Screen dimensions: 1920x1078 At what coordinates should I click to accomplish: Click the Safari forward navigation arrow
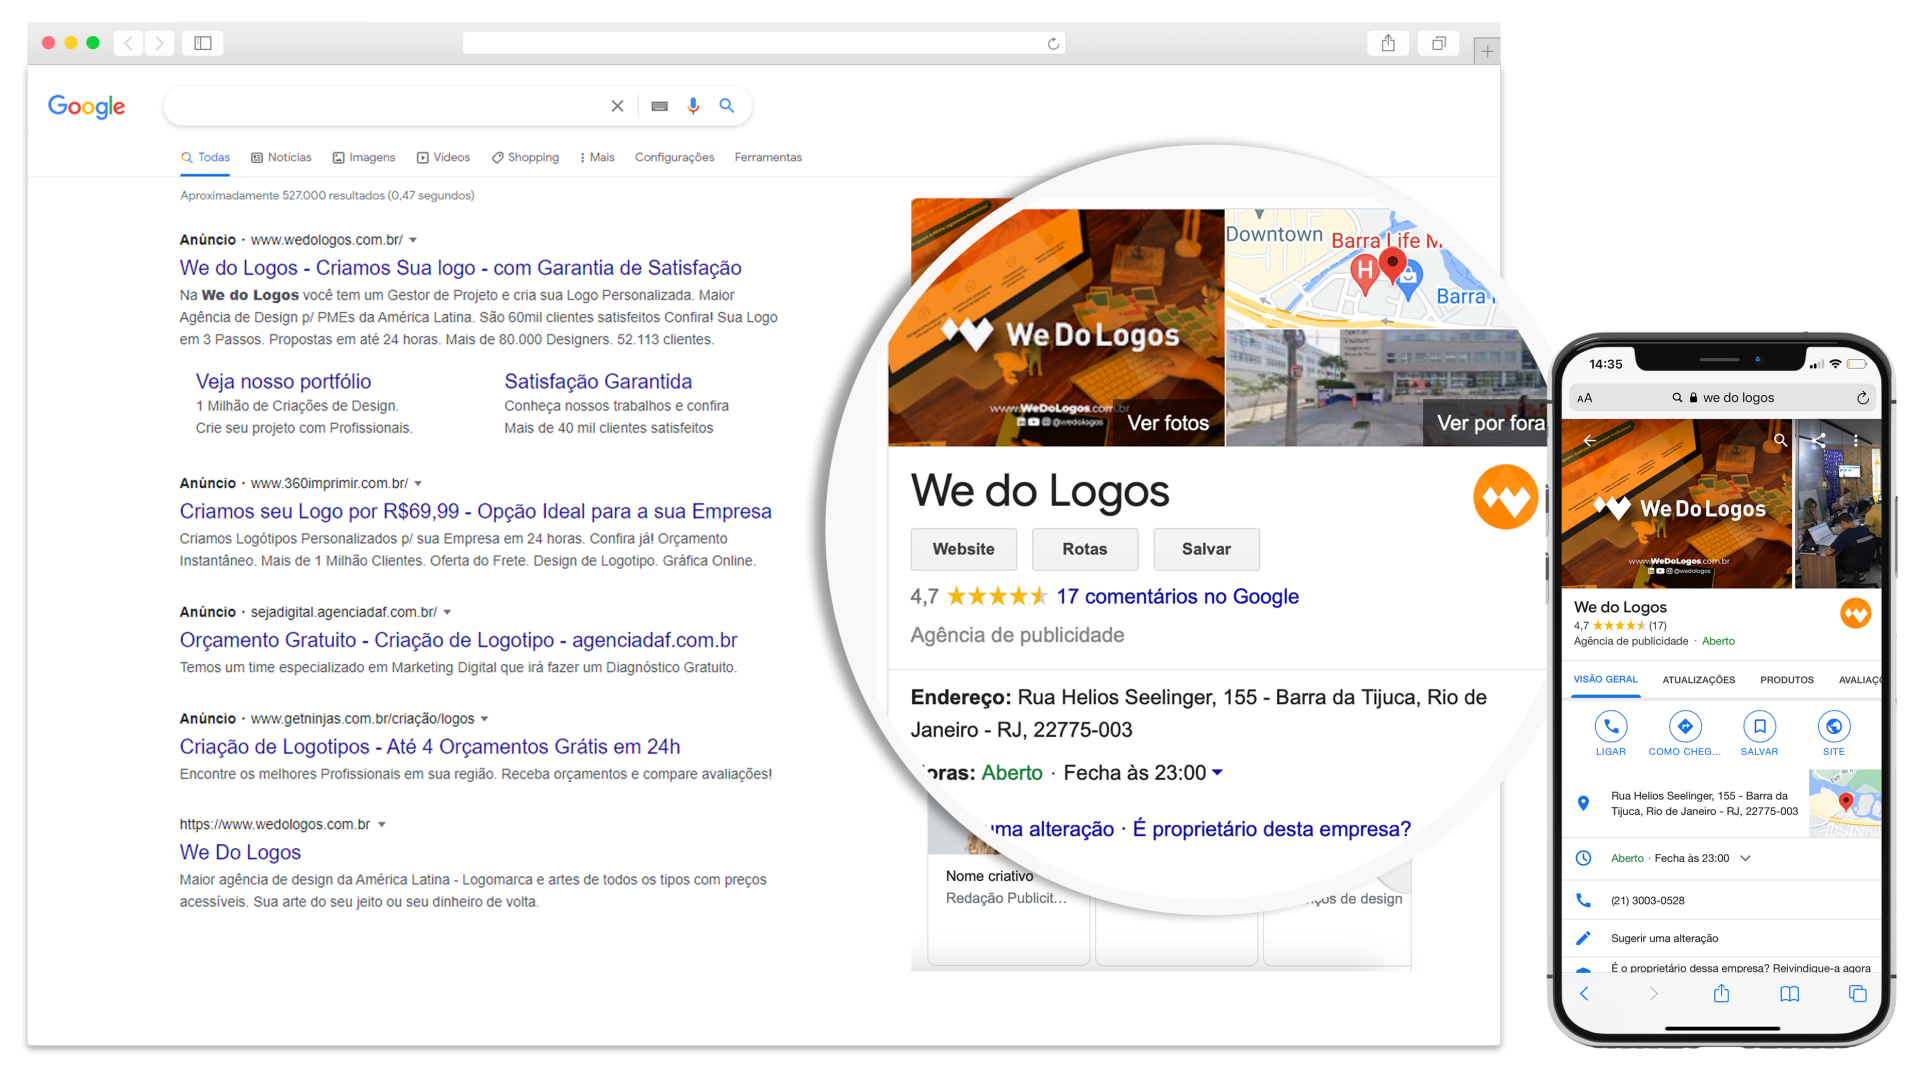(x=159, y=43)
